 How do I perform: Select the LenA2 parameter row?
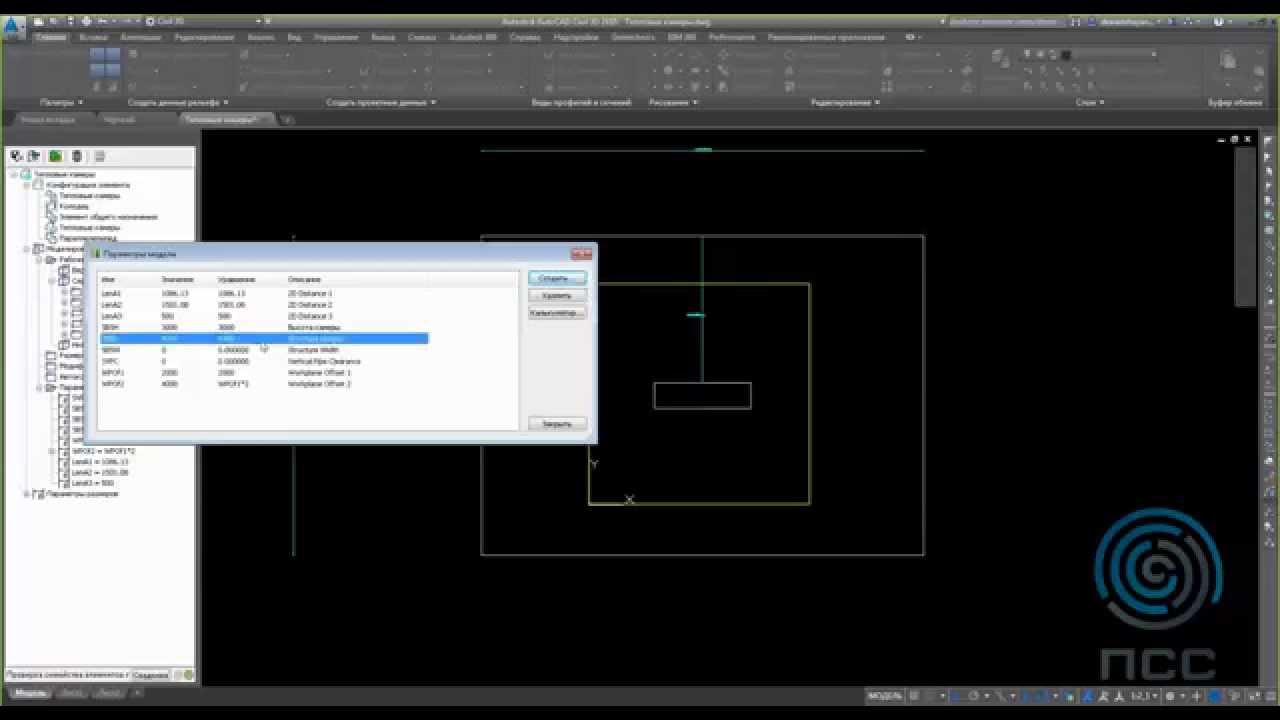tap(264, 305)
